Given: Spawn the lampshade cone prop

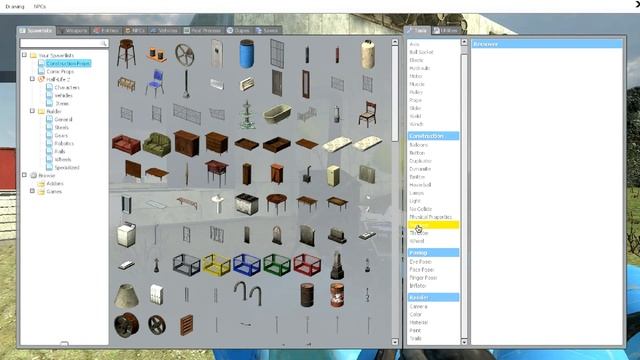Looking at the screenshot, I should 126,296.
